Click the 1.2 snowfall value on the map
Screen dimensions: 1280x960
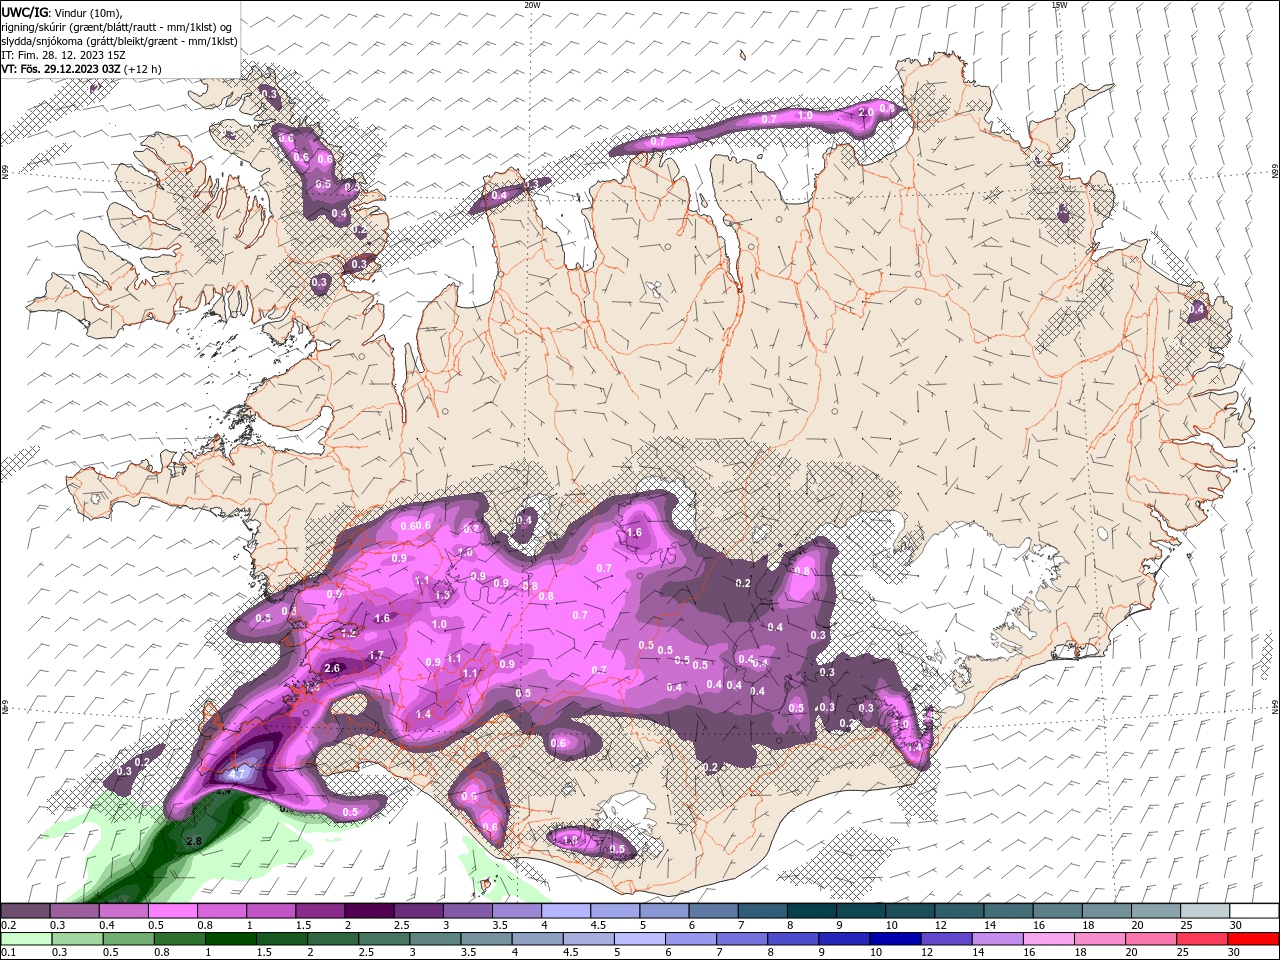(349, 633)
